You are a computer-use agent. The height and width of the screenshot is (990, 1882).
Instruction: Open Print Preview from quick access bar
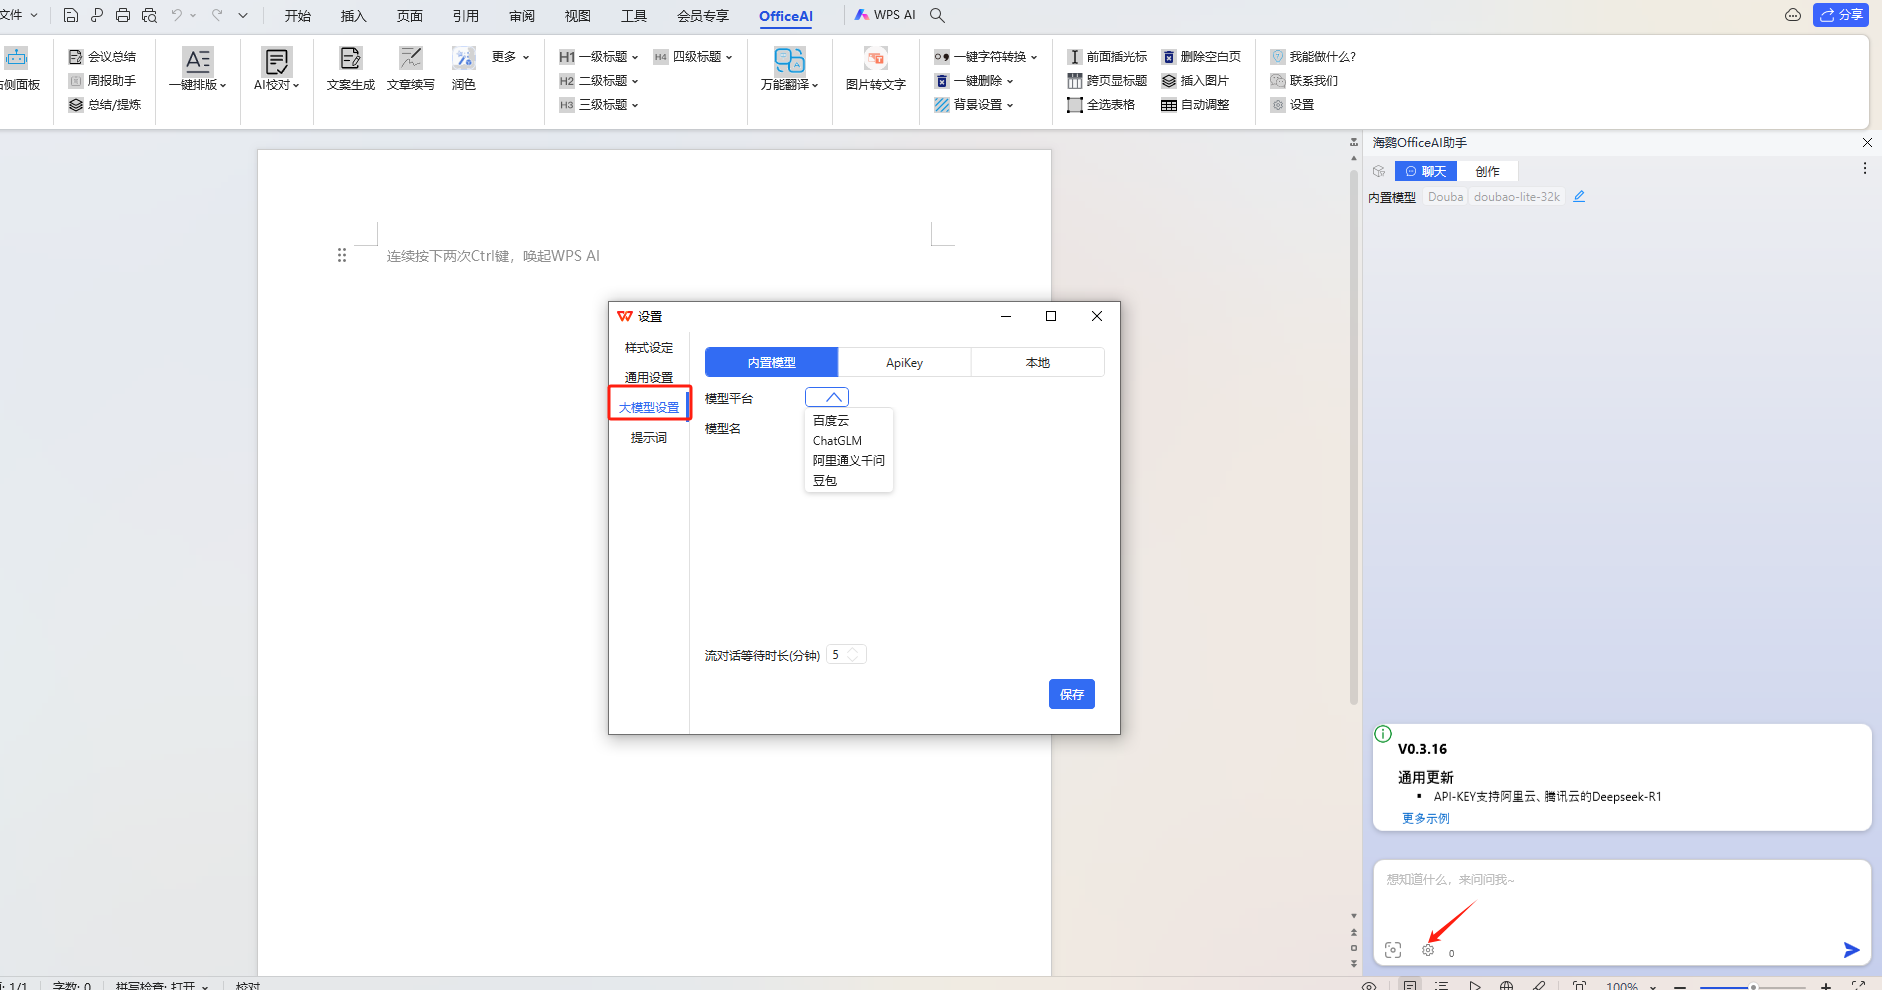tap(150, 15)
